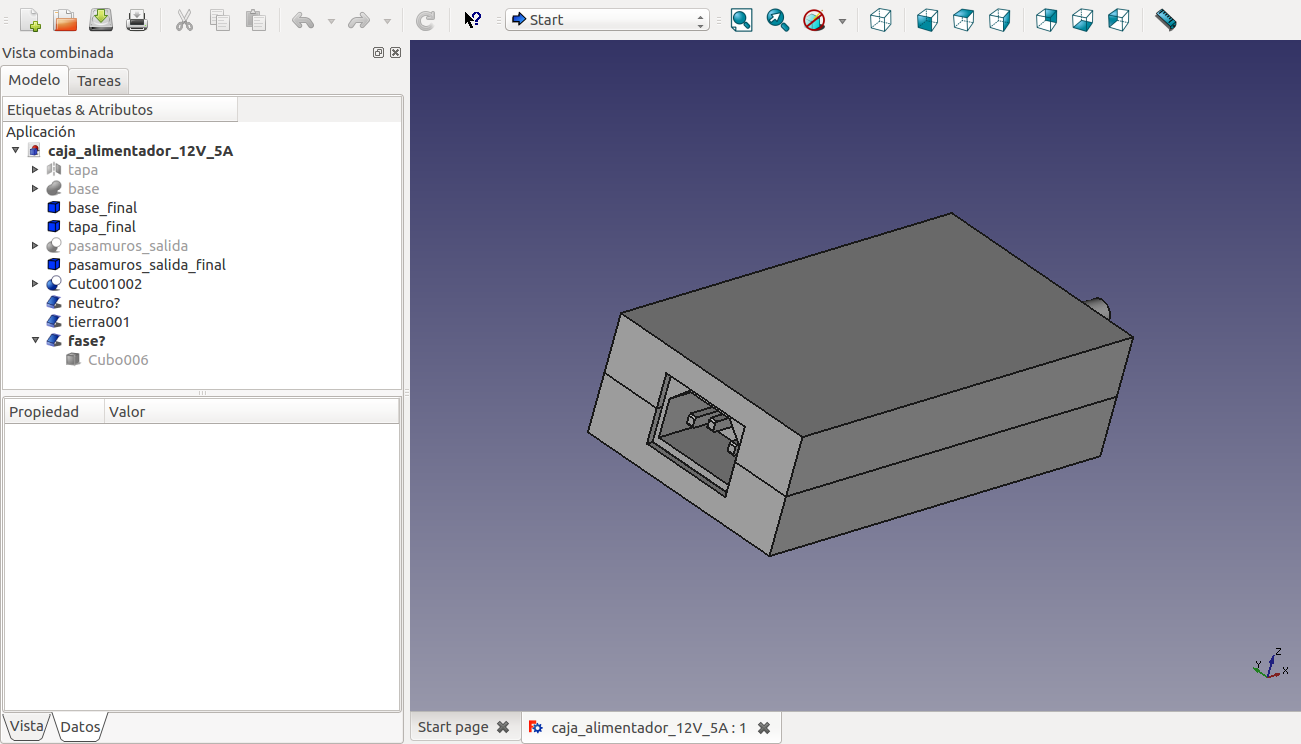Fit all content in the view

pyautogui.click(x=741, y=20)
